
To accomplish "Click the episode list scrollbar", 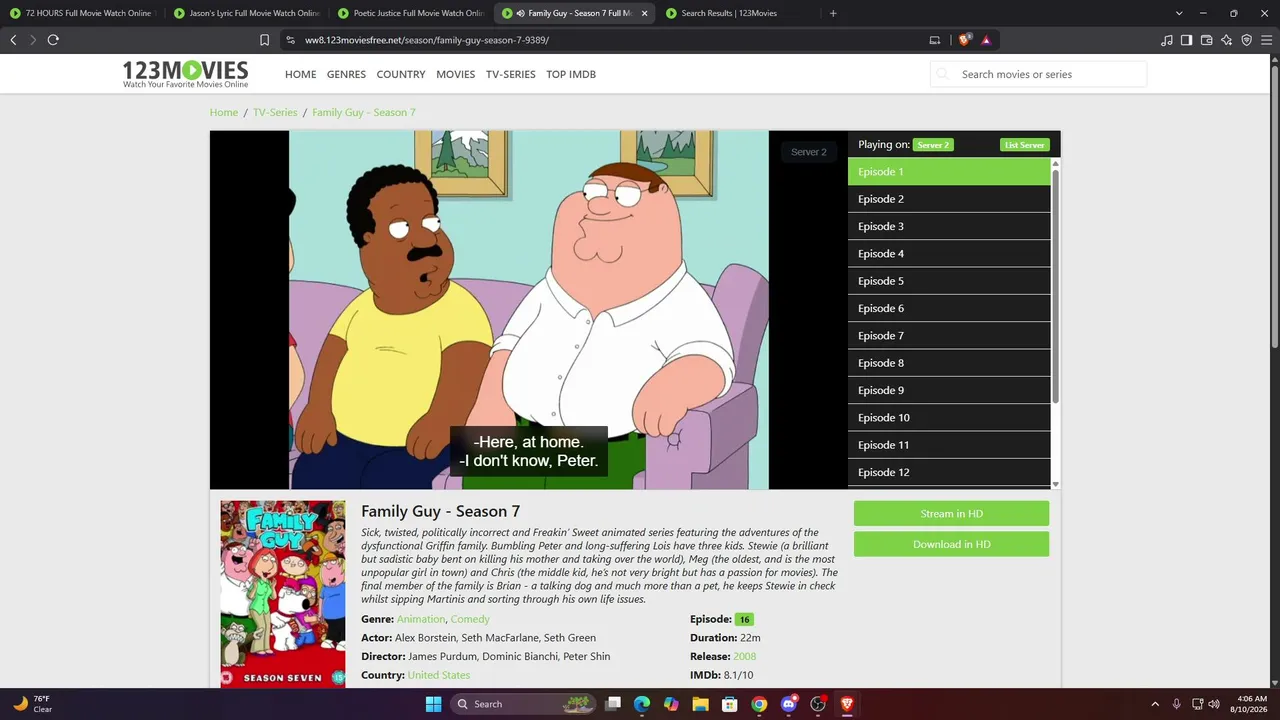I will pos(1055,285).
